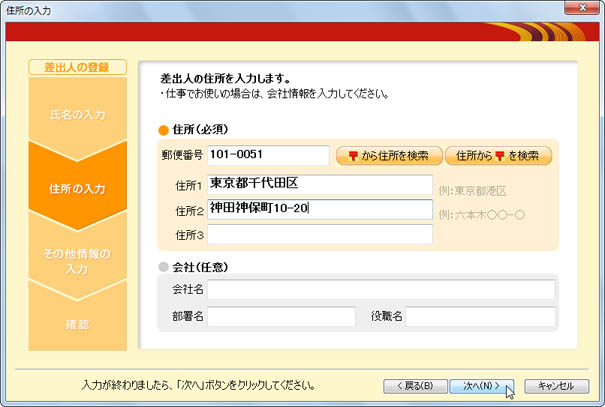The width and height of the screenshot is (605, 407).
Task: Select the 住所の入力 step in sidebar
Action: coord(77,188)
